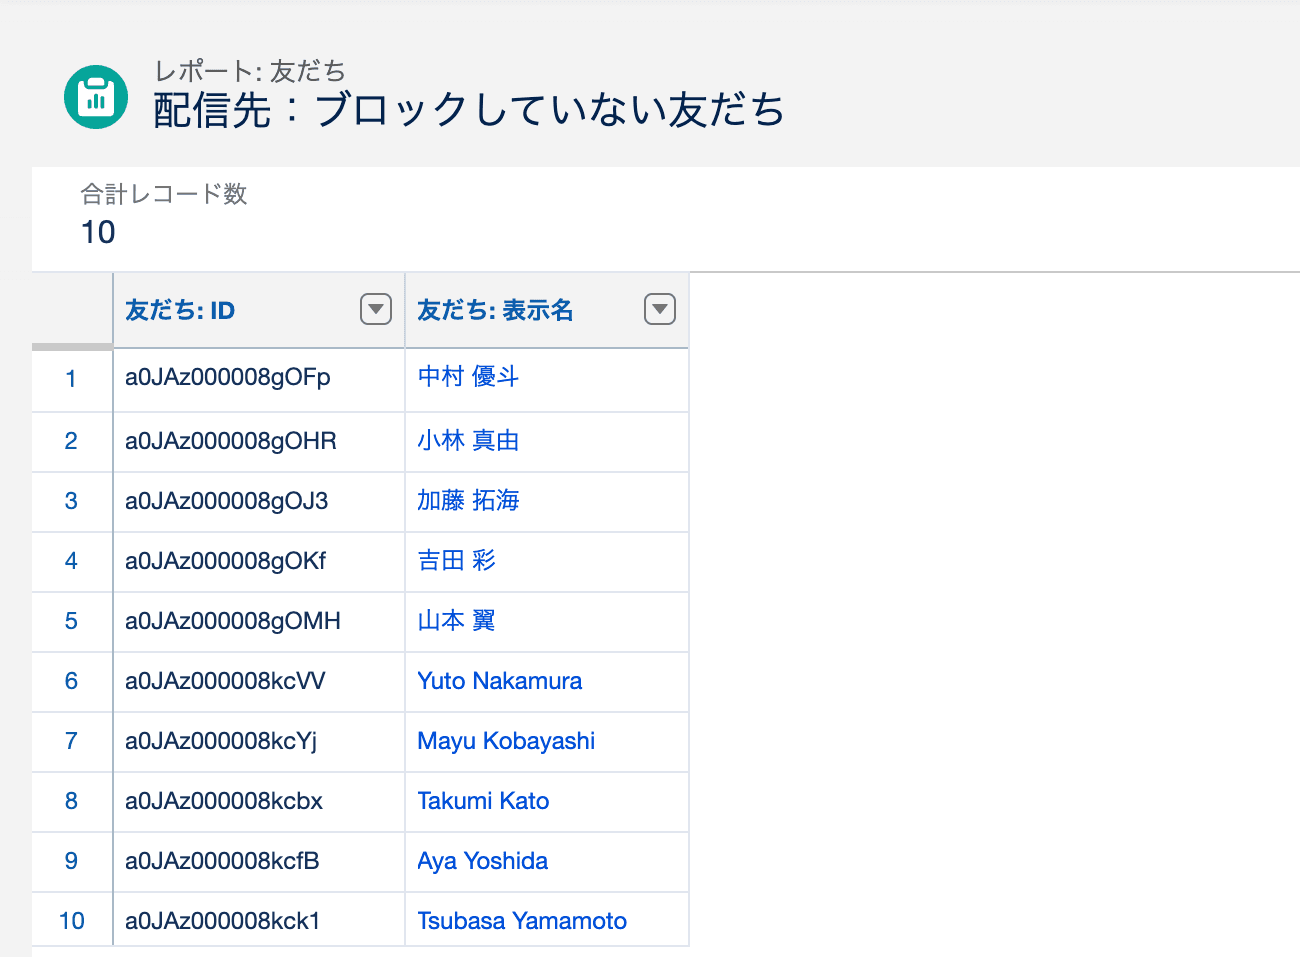The image size is (1300, 957).
Task: Click the row number 1 cell
Action: click(x=72, y=380)
